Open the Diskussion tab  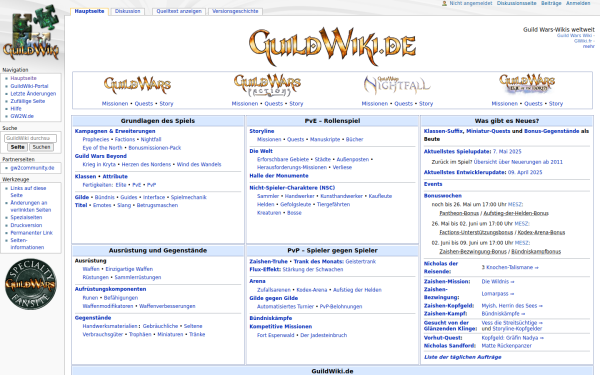tap(127, 11)
